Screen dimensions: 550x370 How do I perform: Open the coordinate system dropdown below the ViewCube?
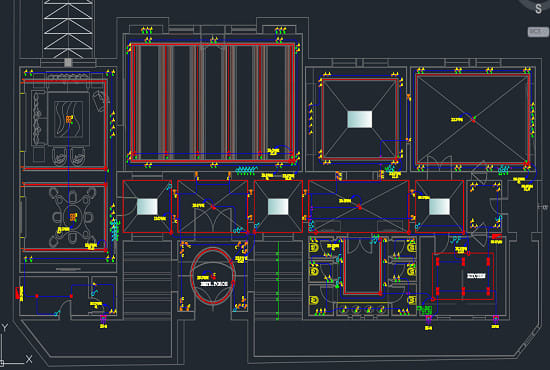pos(538,32)
